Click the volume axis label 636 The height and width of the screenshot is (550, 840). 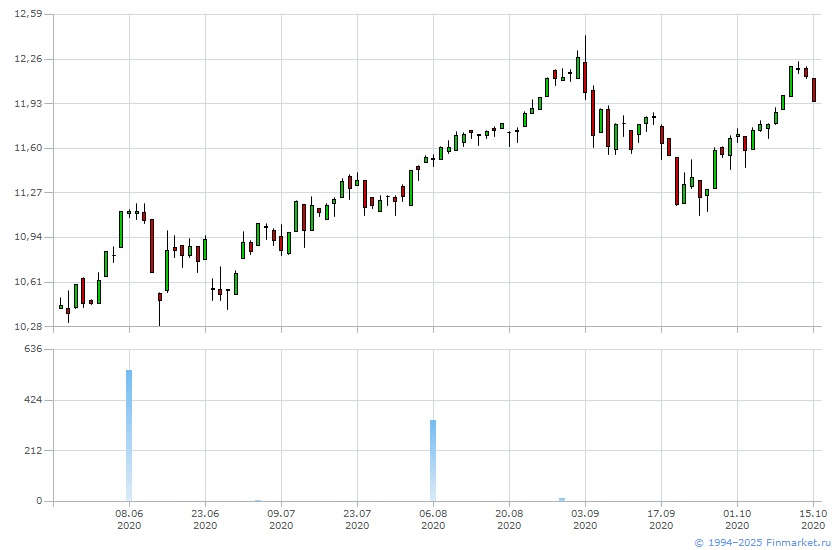click(33, 349)
